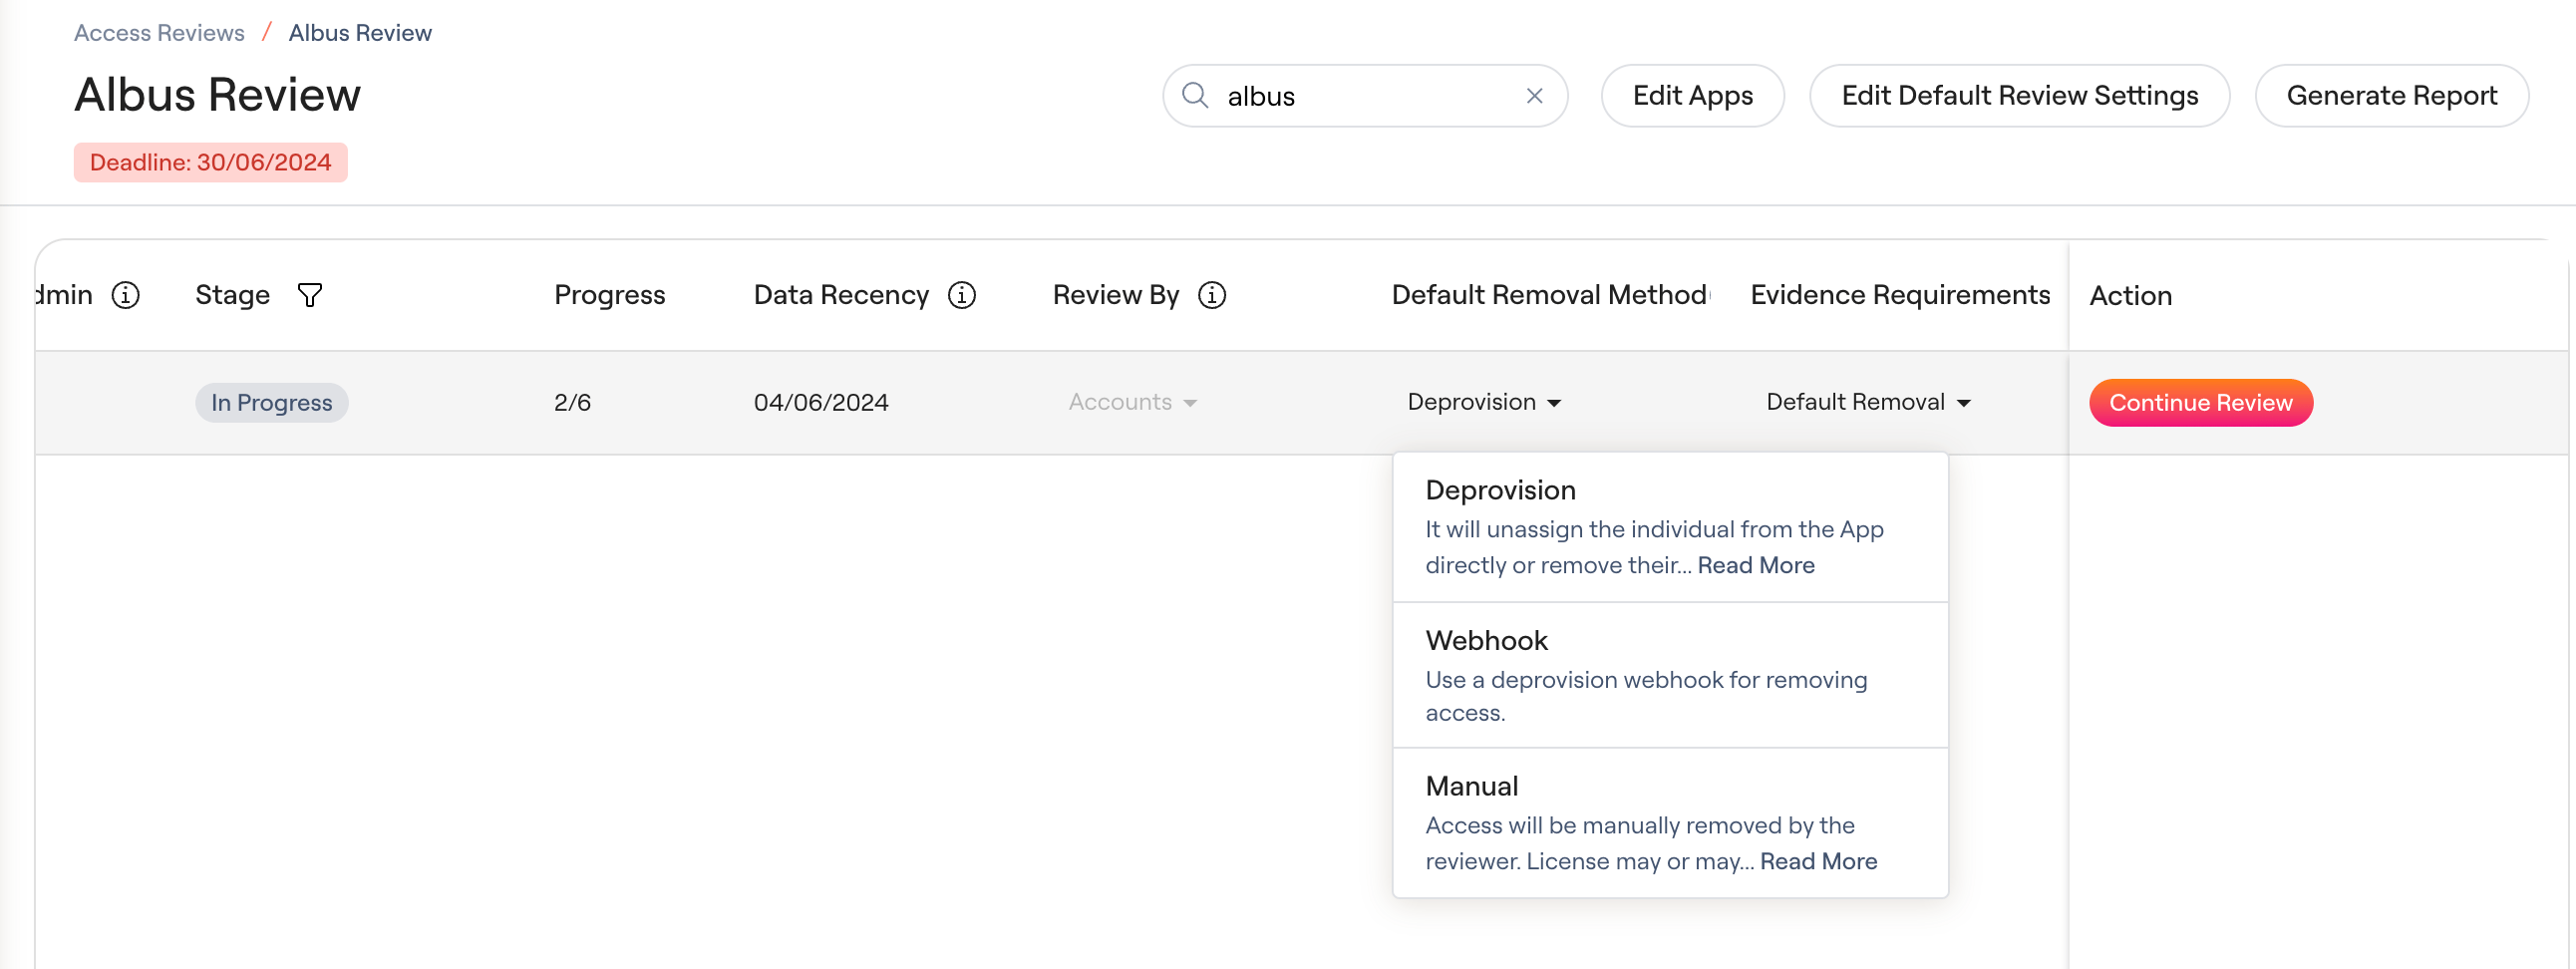
Task: Click the 04/06/2024 data recency date
Action: (820, 402)
